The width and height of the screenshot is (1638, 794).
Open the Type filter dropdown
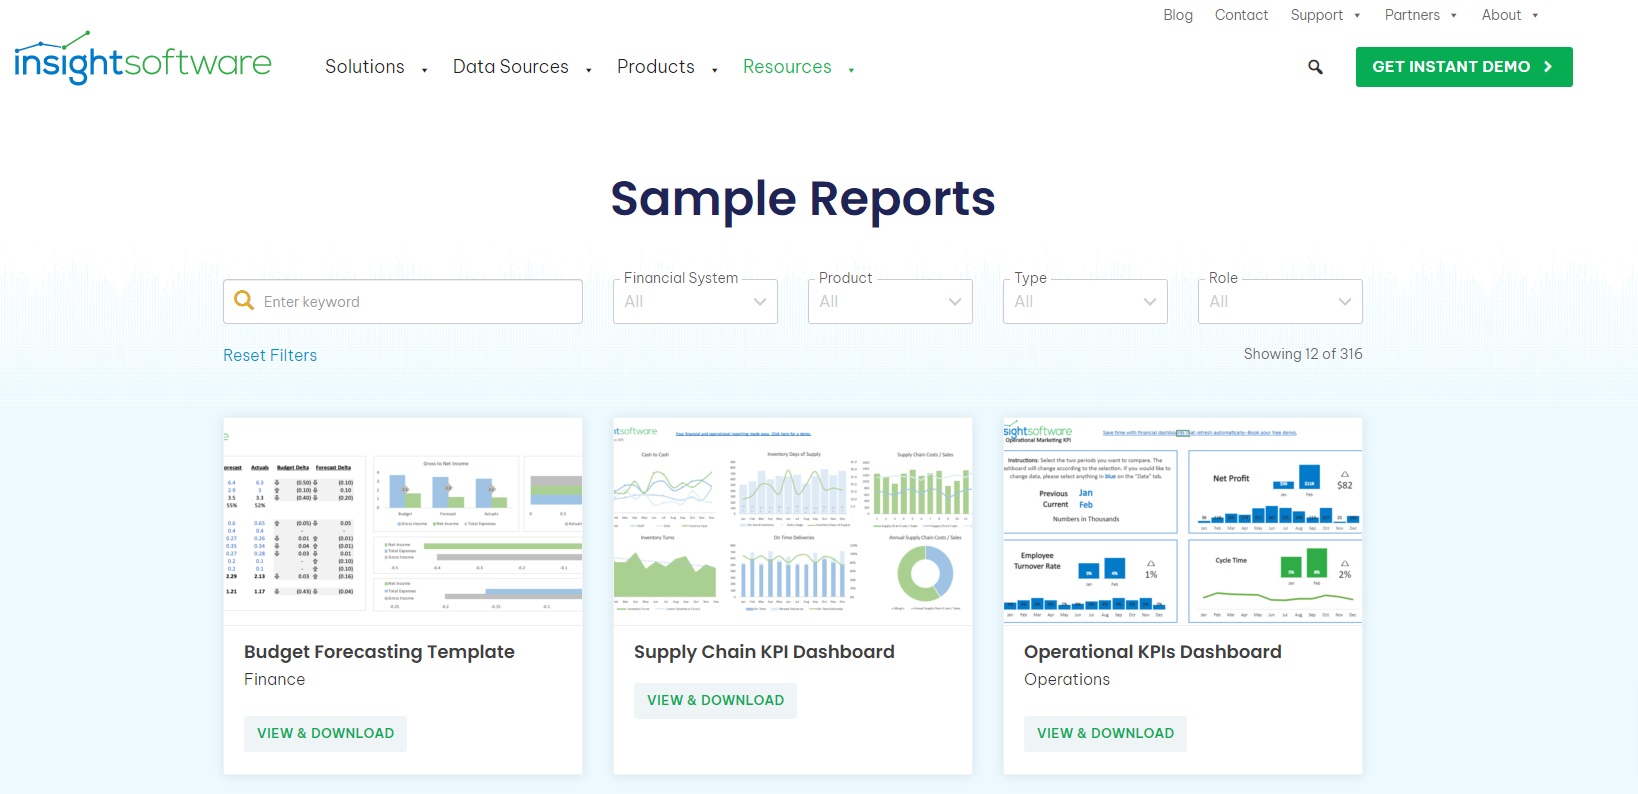point(1085,301)
